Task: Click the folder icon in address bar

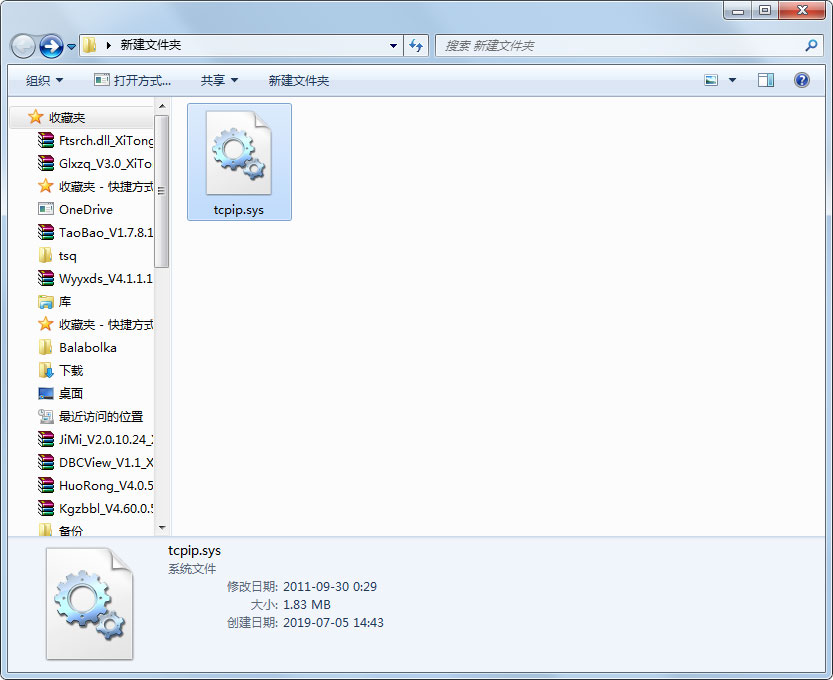Action: (x=89, y=45)
